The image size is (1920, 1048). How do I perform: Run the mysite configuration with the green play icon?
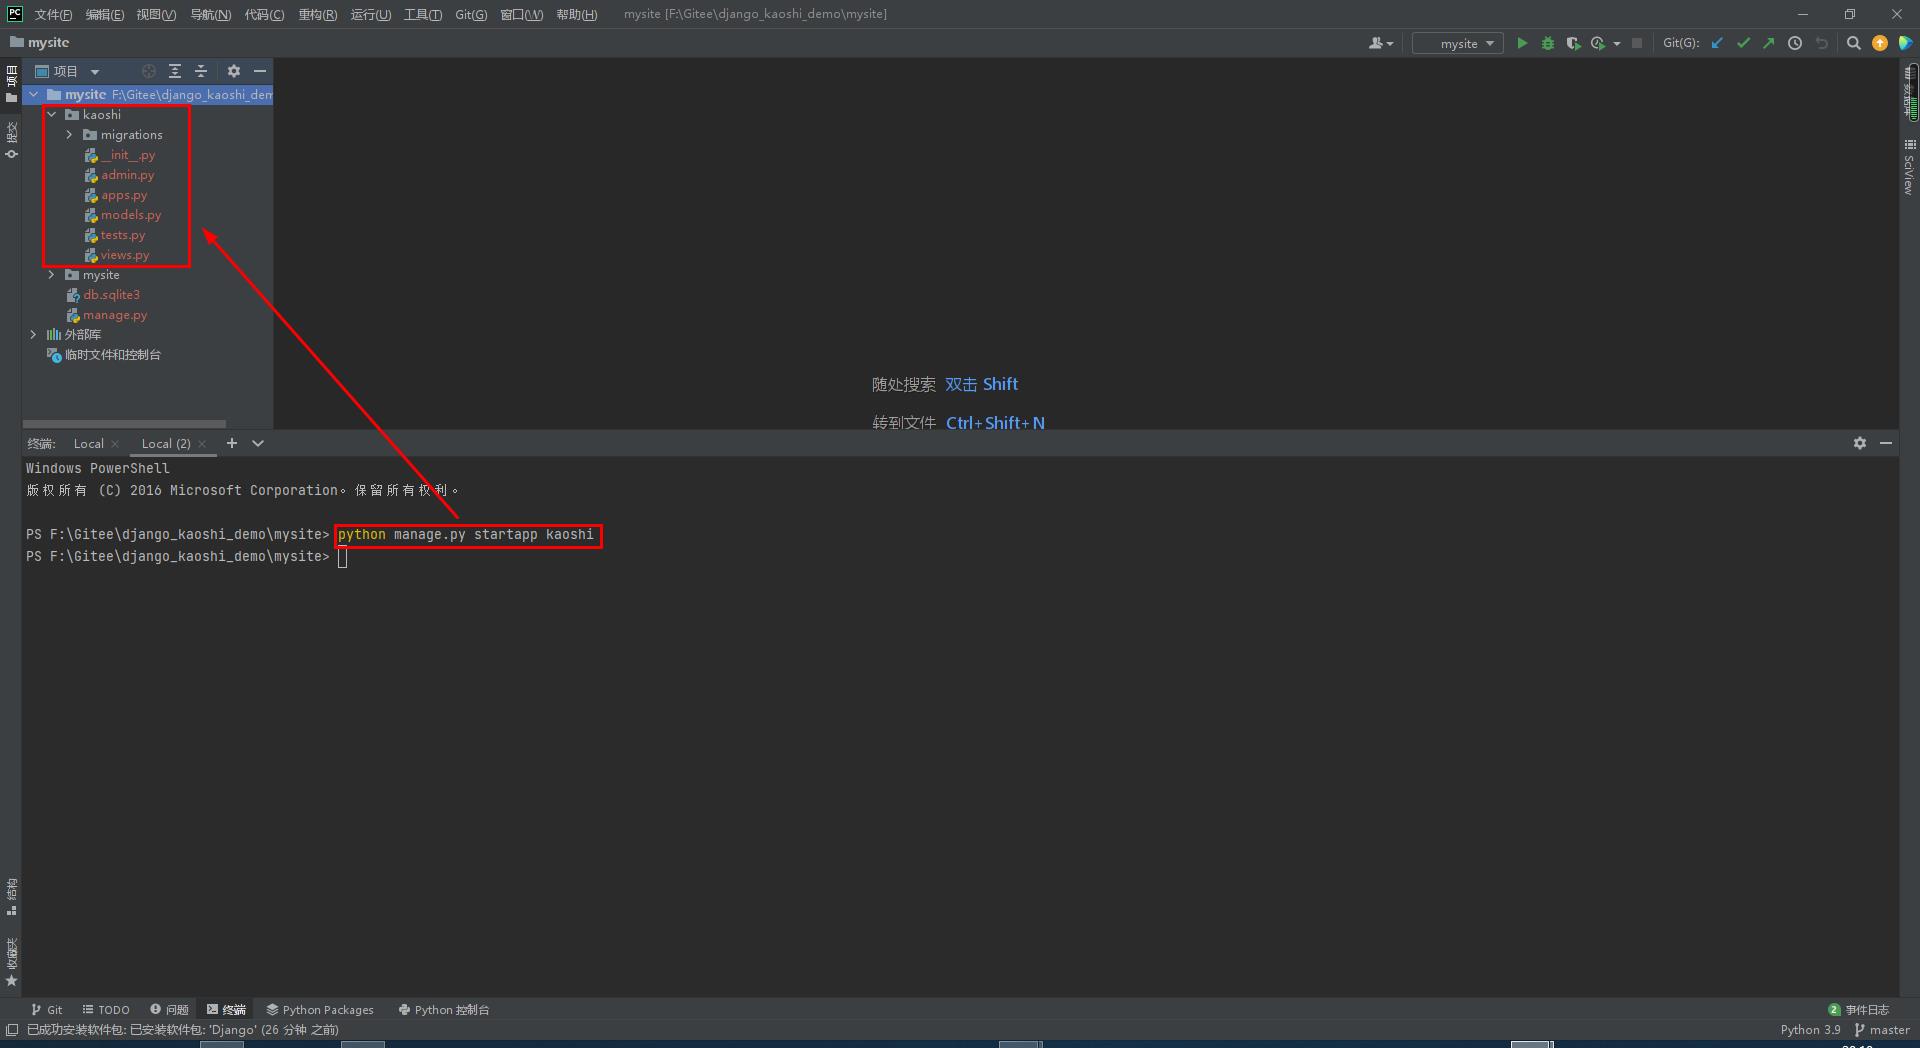[1522, 43]
